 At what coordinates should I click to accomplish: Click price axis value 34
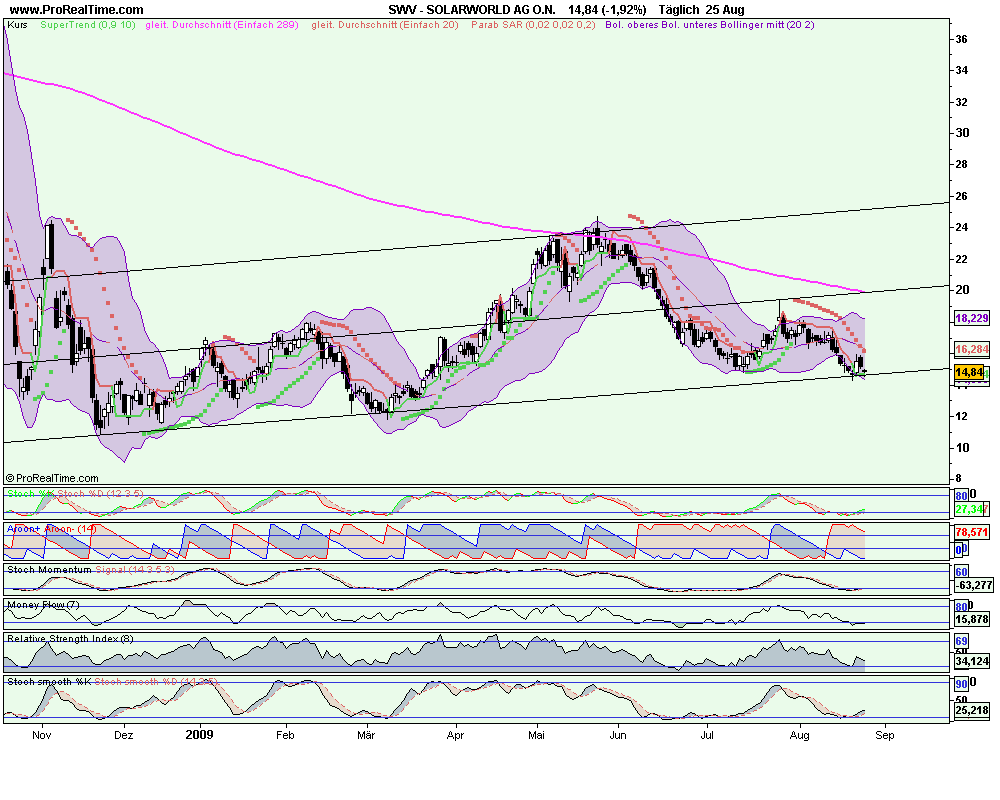tap(962, 70)
